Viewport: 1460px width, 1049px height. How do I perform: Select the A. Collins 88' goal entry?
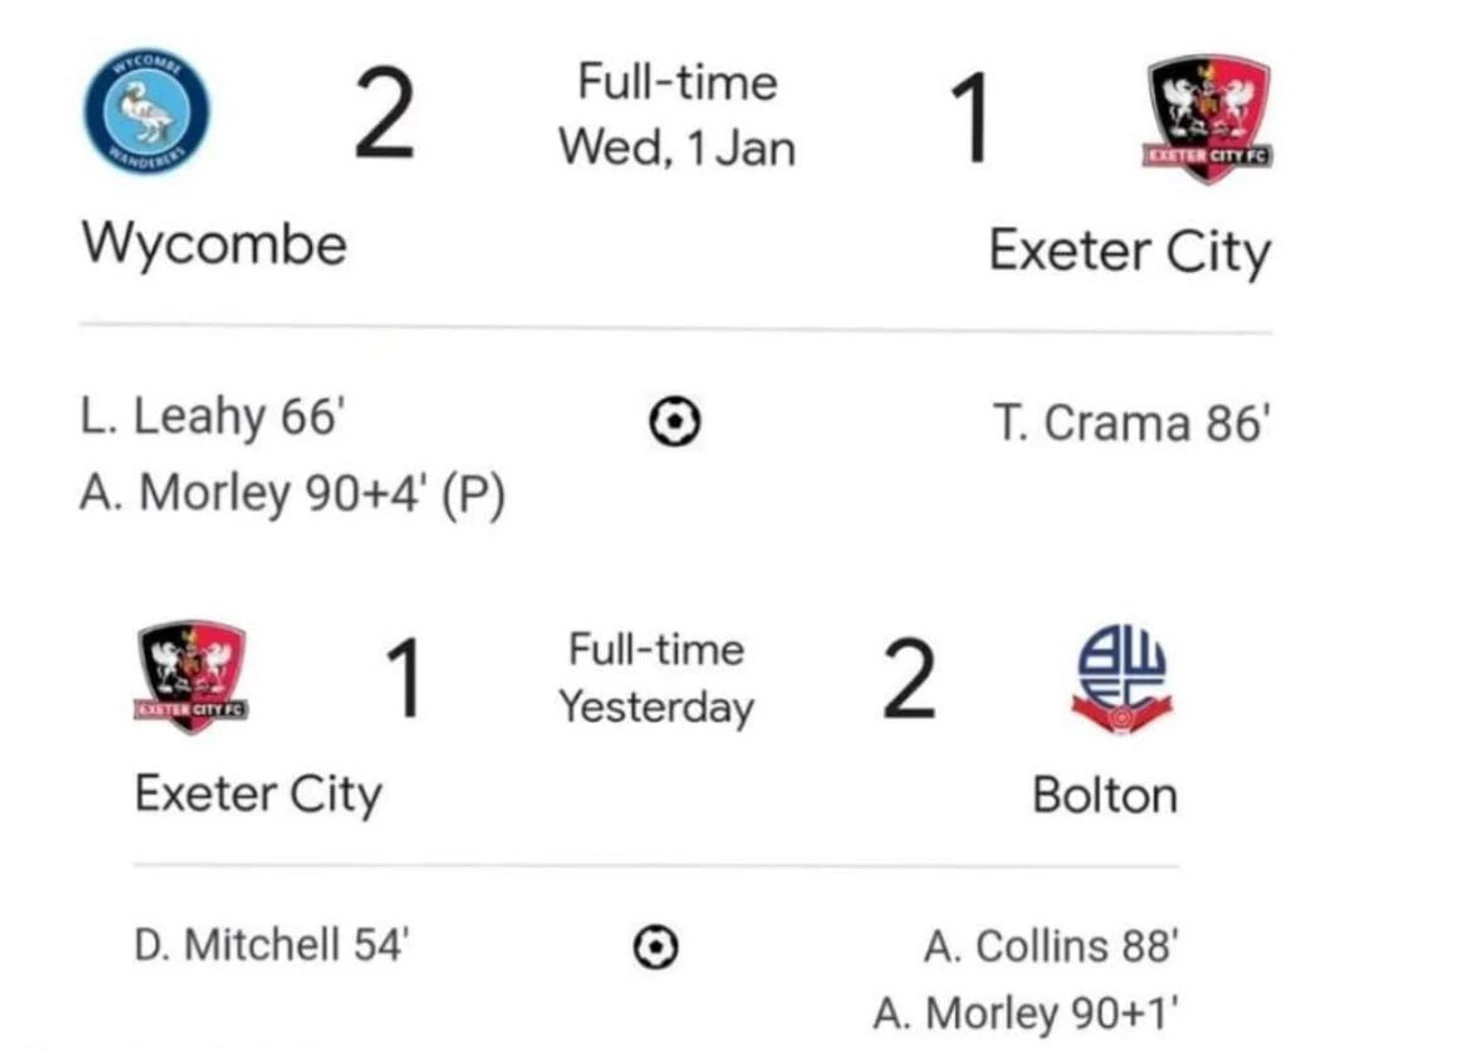click(1052, 946)
